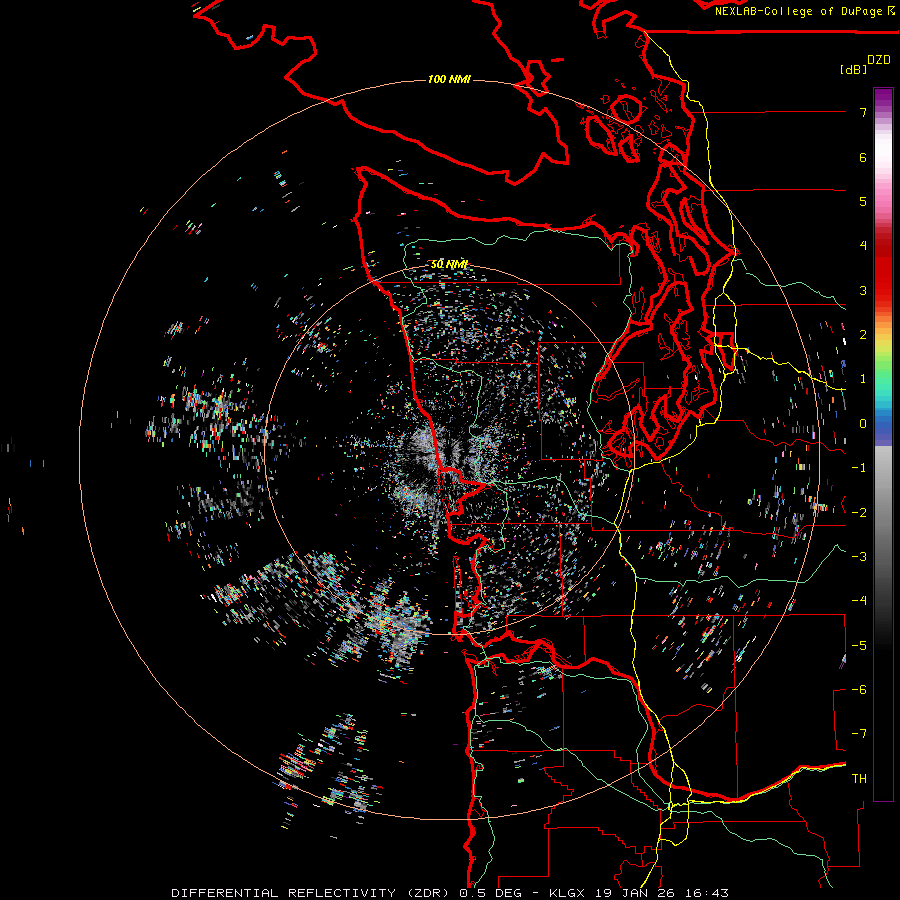Select the -1 scale label

pyautogui.click(x=859, y=468)
